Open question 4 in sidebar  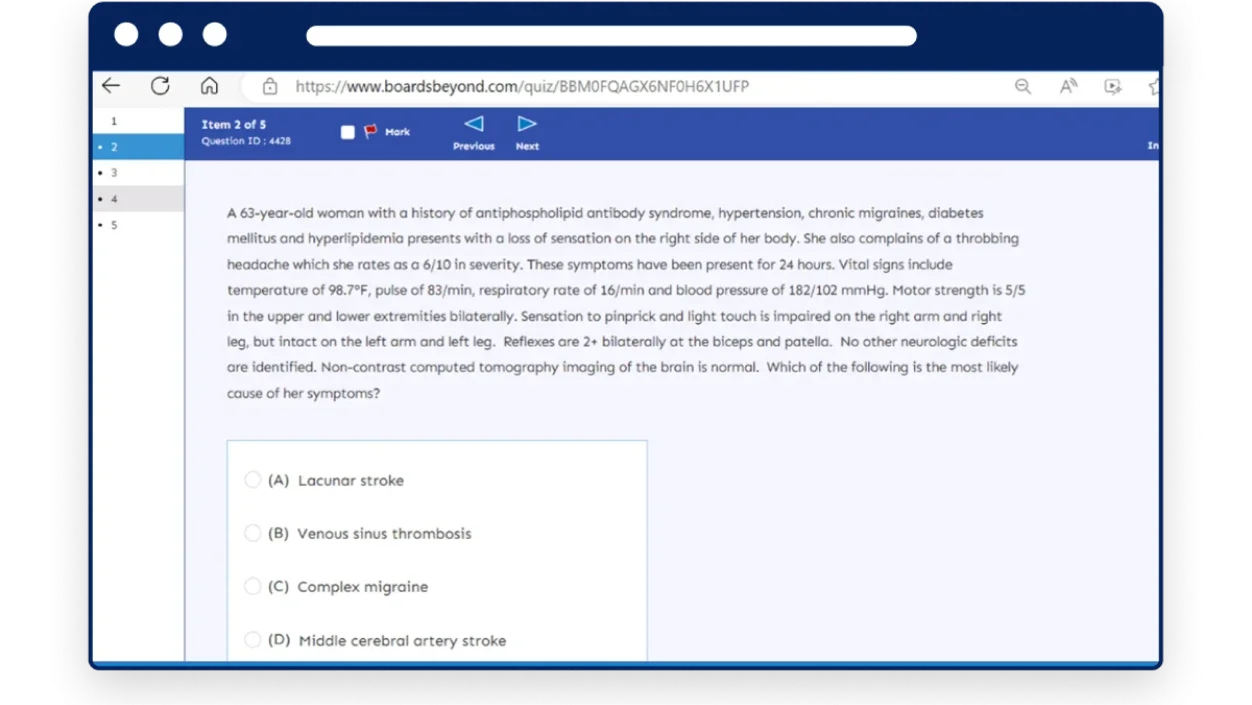tap(138, 199)
